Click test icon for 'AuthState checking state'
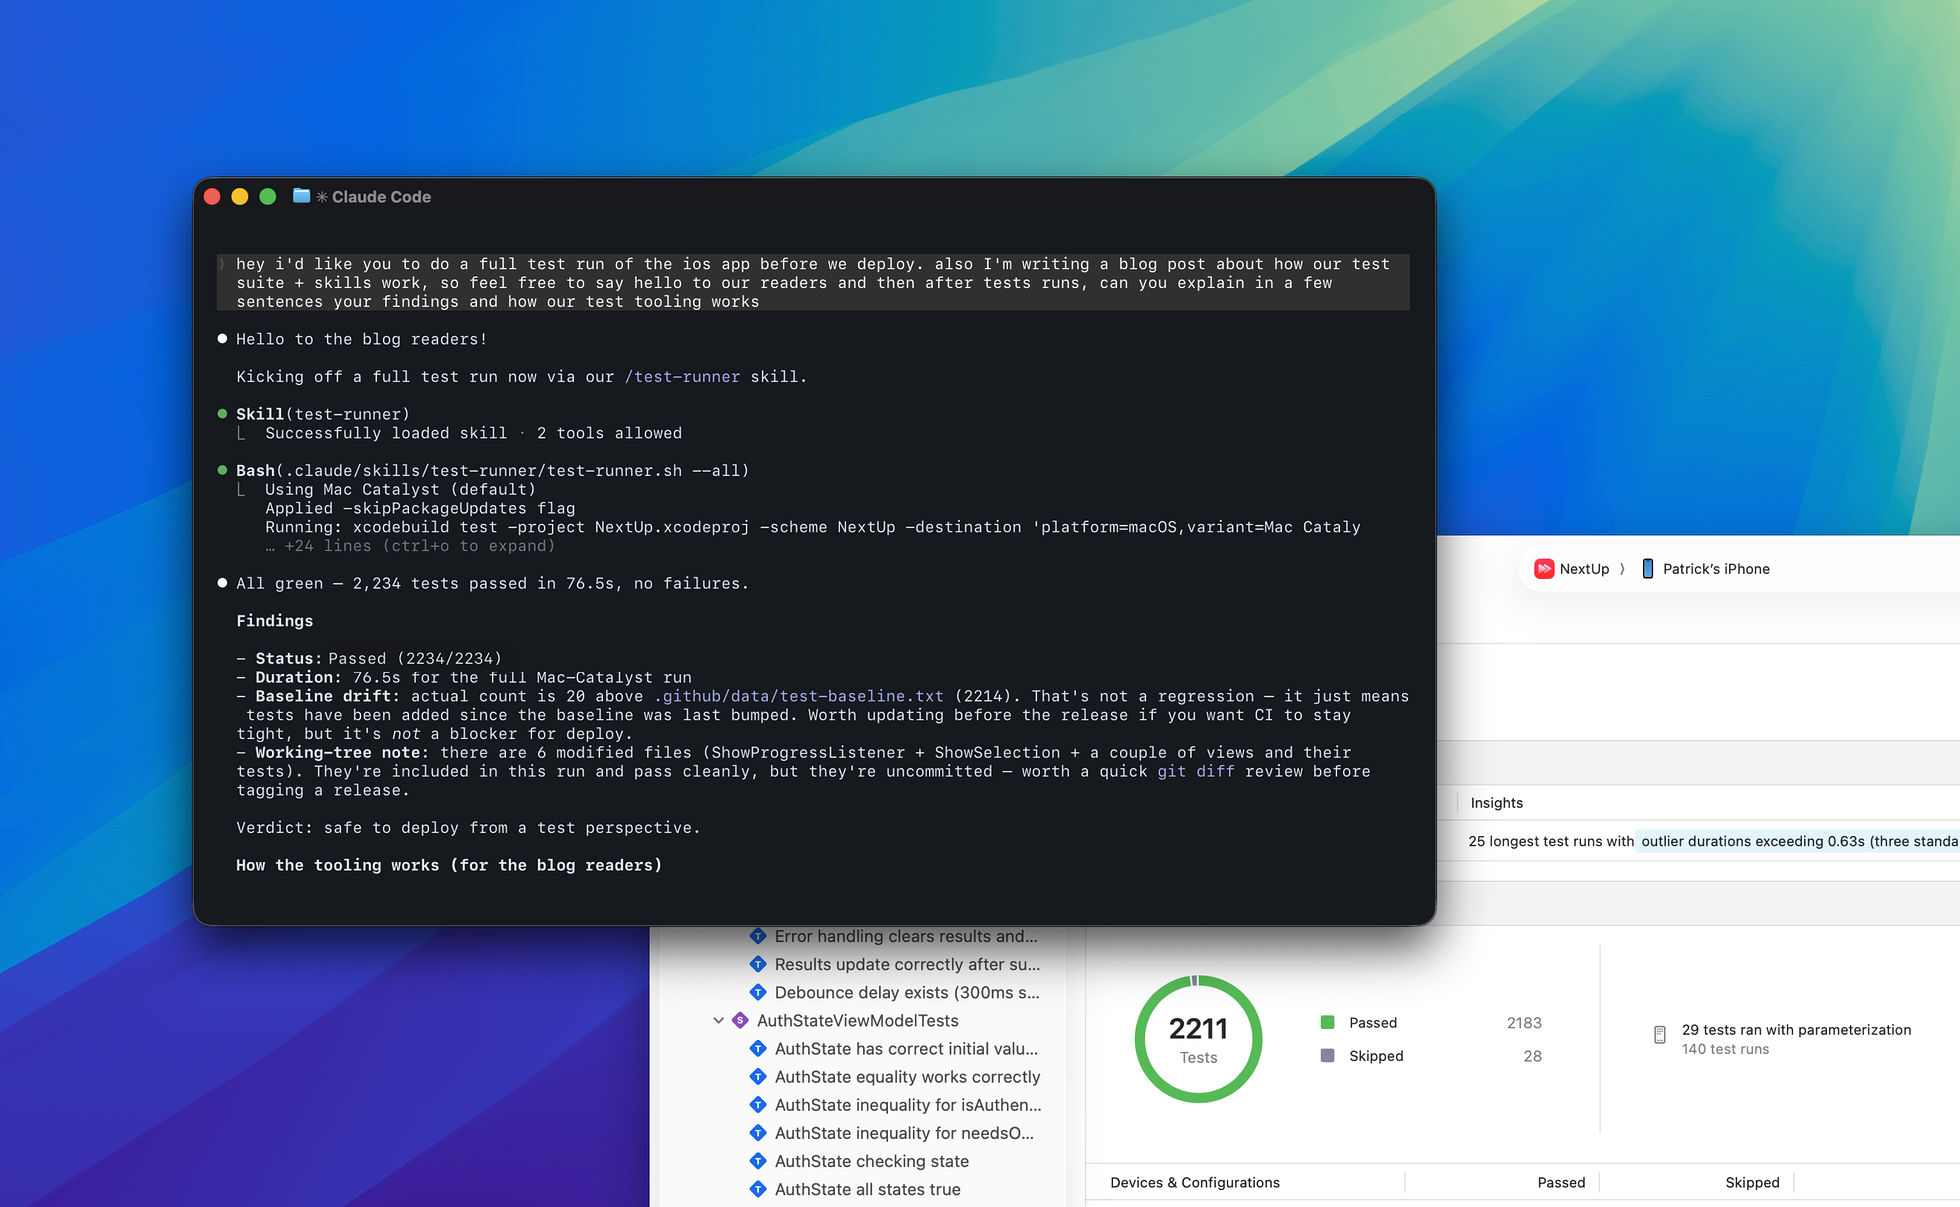Image resolution: width=1960 pixels, height=1207 pixels. pos(758,1161)
